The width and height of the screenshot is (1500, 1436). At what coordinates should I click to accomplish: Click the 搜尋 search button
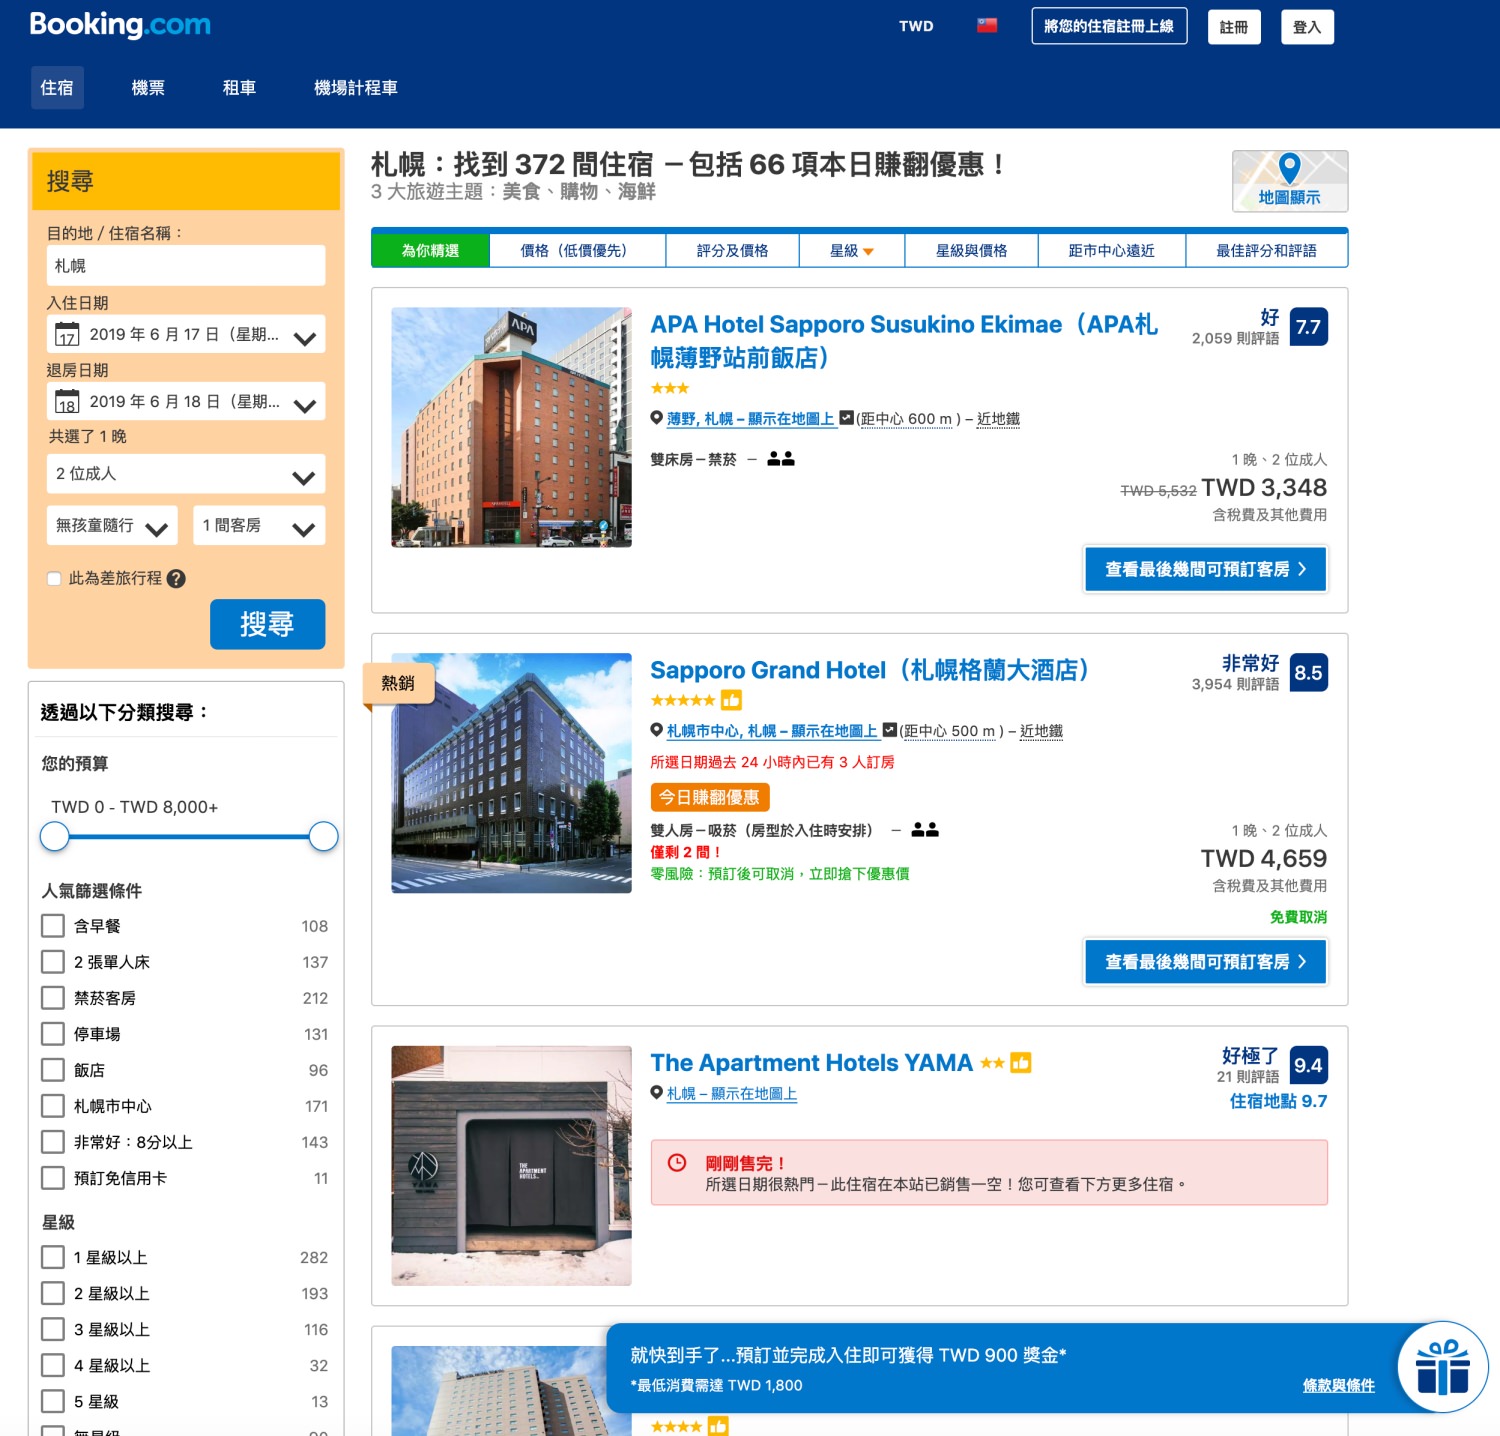tap(267, 624)
